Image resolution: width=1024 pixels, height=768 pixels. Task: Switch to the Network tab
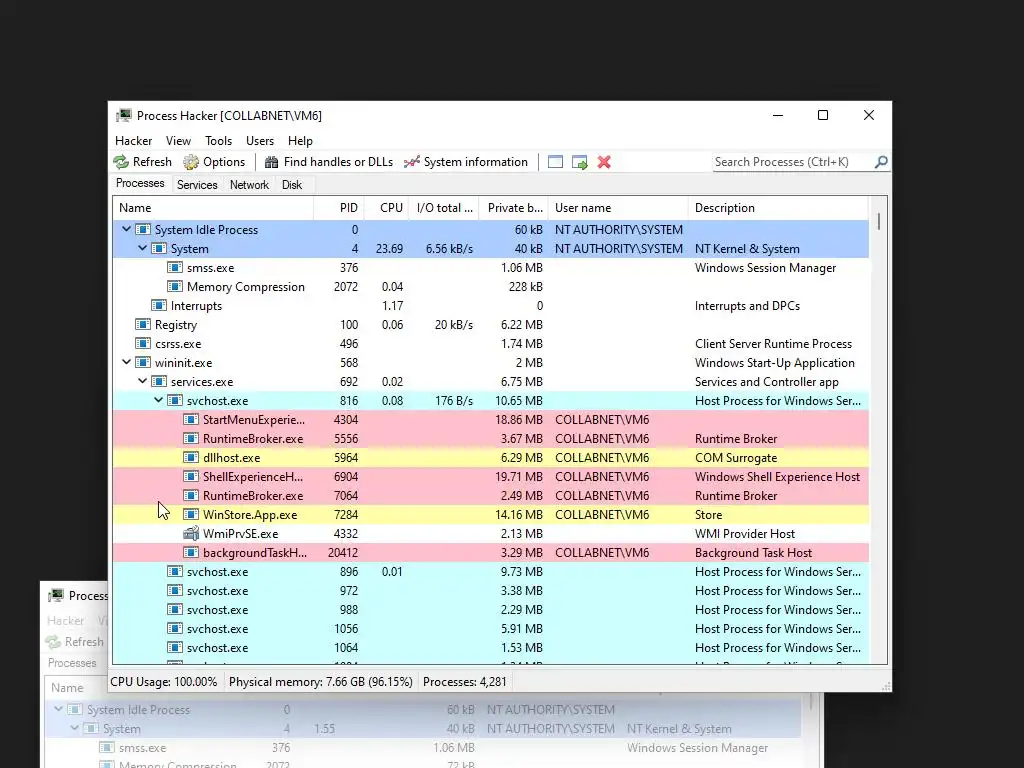(x=249, y=185)
